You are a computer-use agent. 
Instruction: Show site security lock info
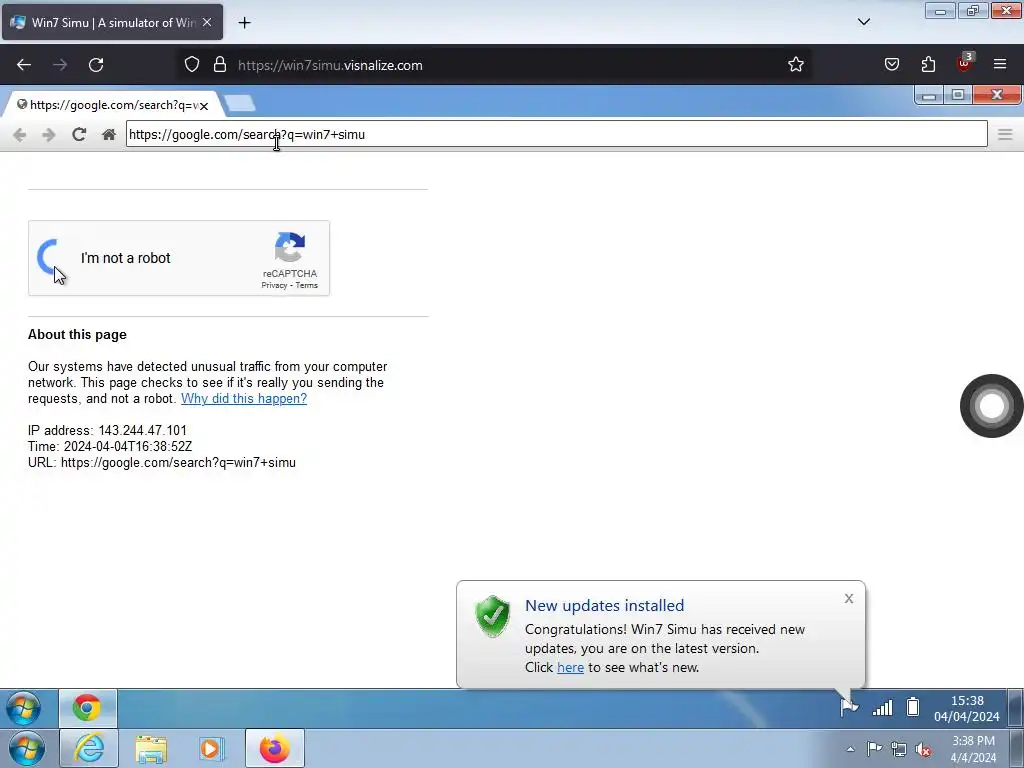[x=220, y=65]
